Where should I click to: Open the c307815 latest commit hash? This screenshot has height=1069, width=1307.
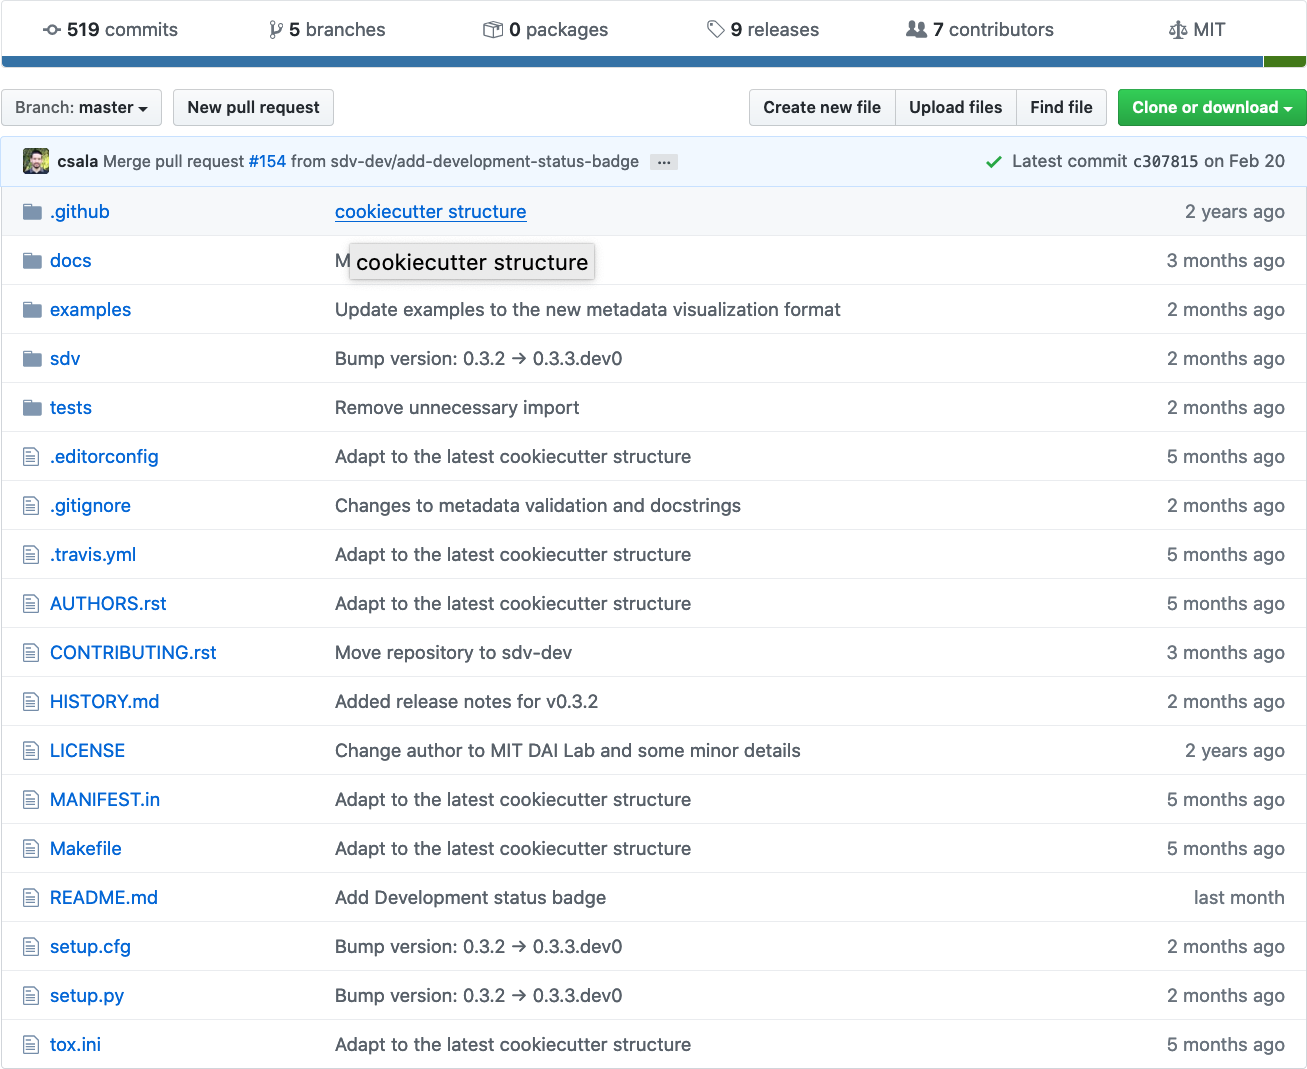(x=1165, y=162)
